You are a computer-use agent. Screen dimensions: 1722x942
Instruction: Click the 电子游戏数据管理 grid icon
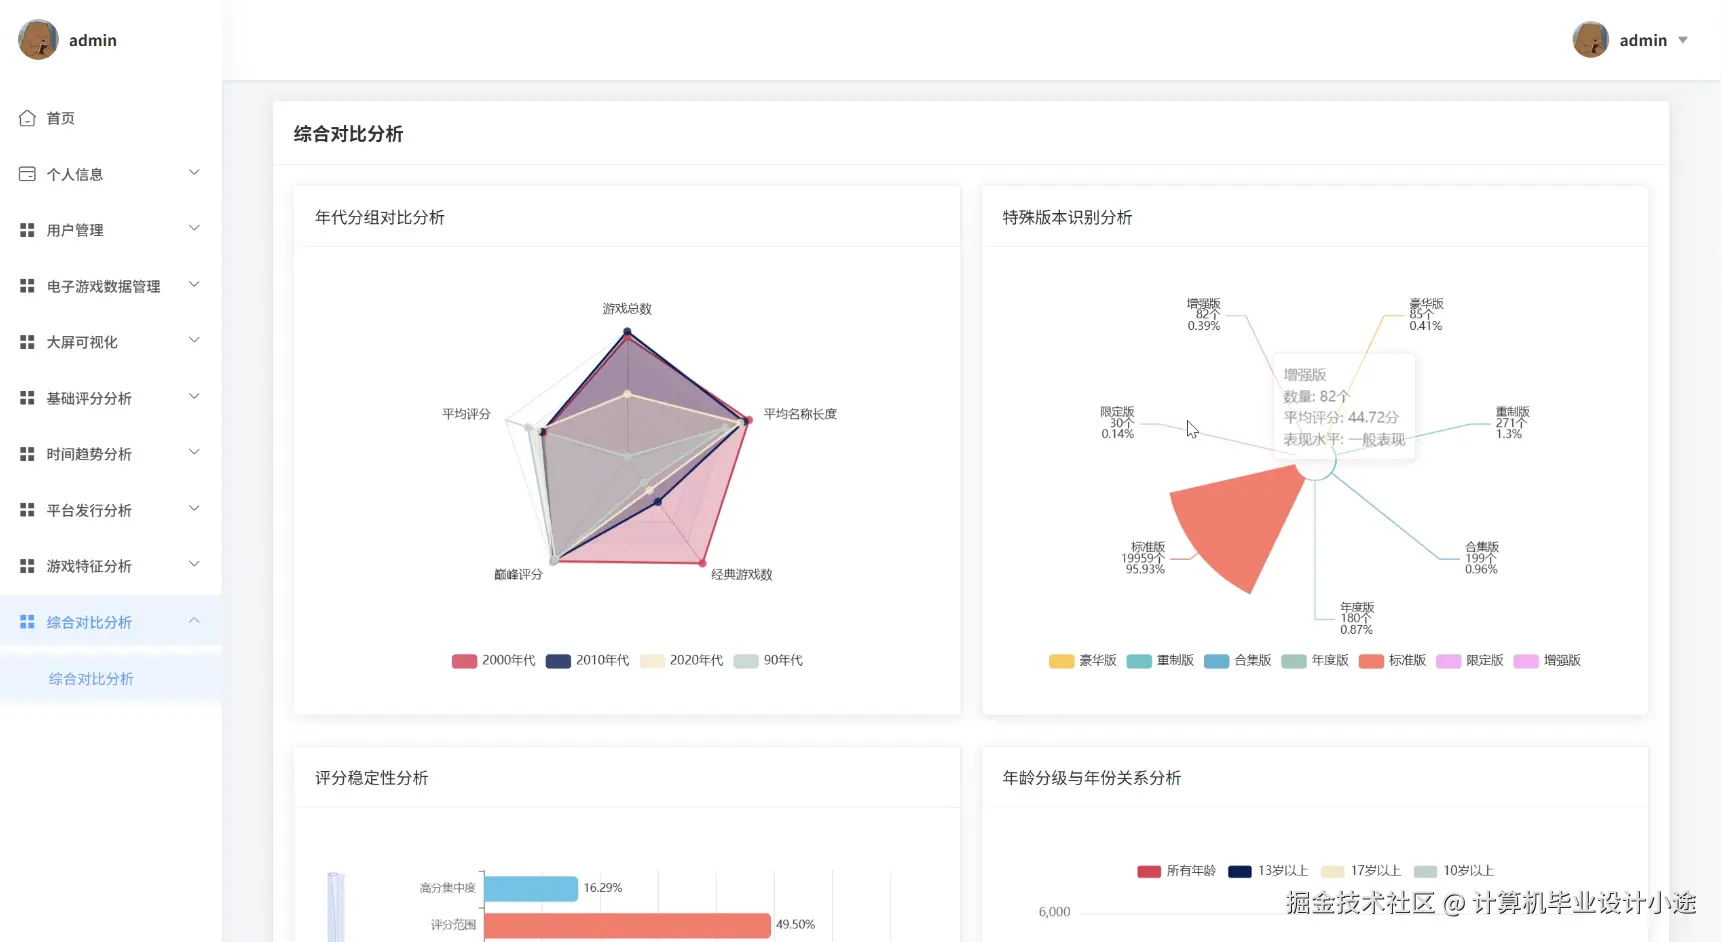pos(27,286)
